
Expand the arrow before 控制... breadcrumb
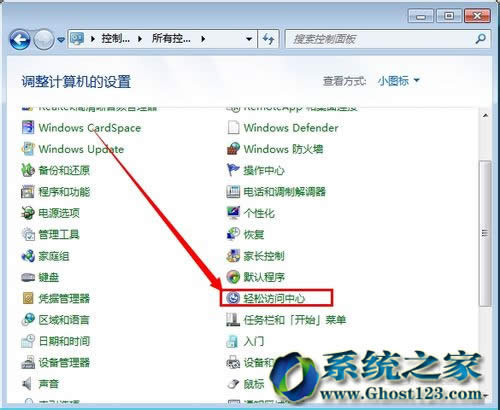point(93,39)
